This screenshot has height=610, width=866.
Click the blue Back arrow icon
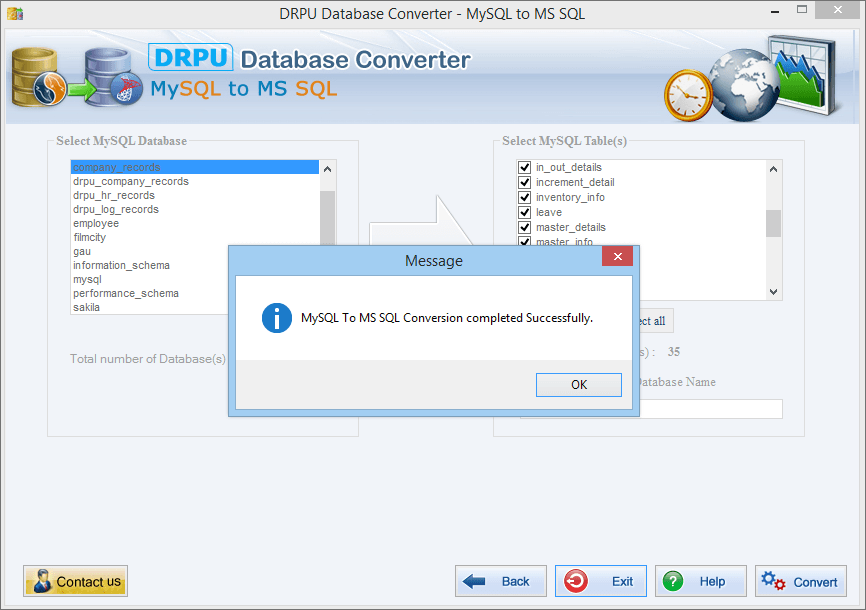click(x=474, y=581)
